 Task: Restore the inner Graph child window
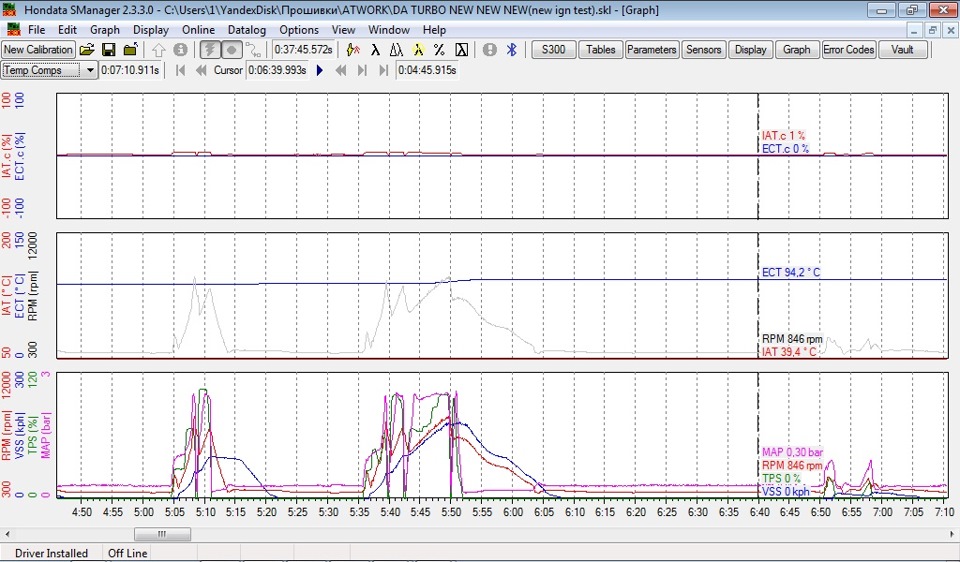click(x=932, y=30)
